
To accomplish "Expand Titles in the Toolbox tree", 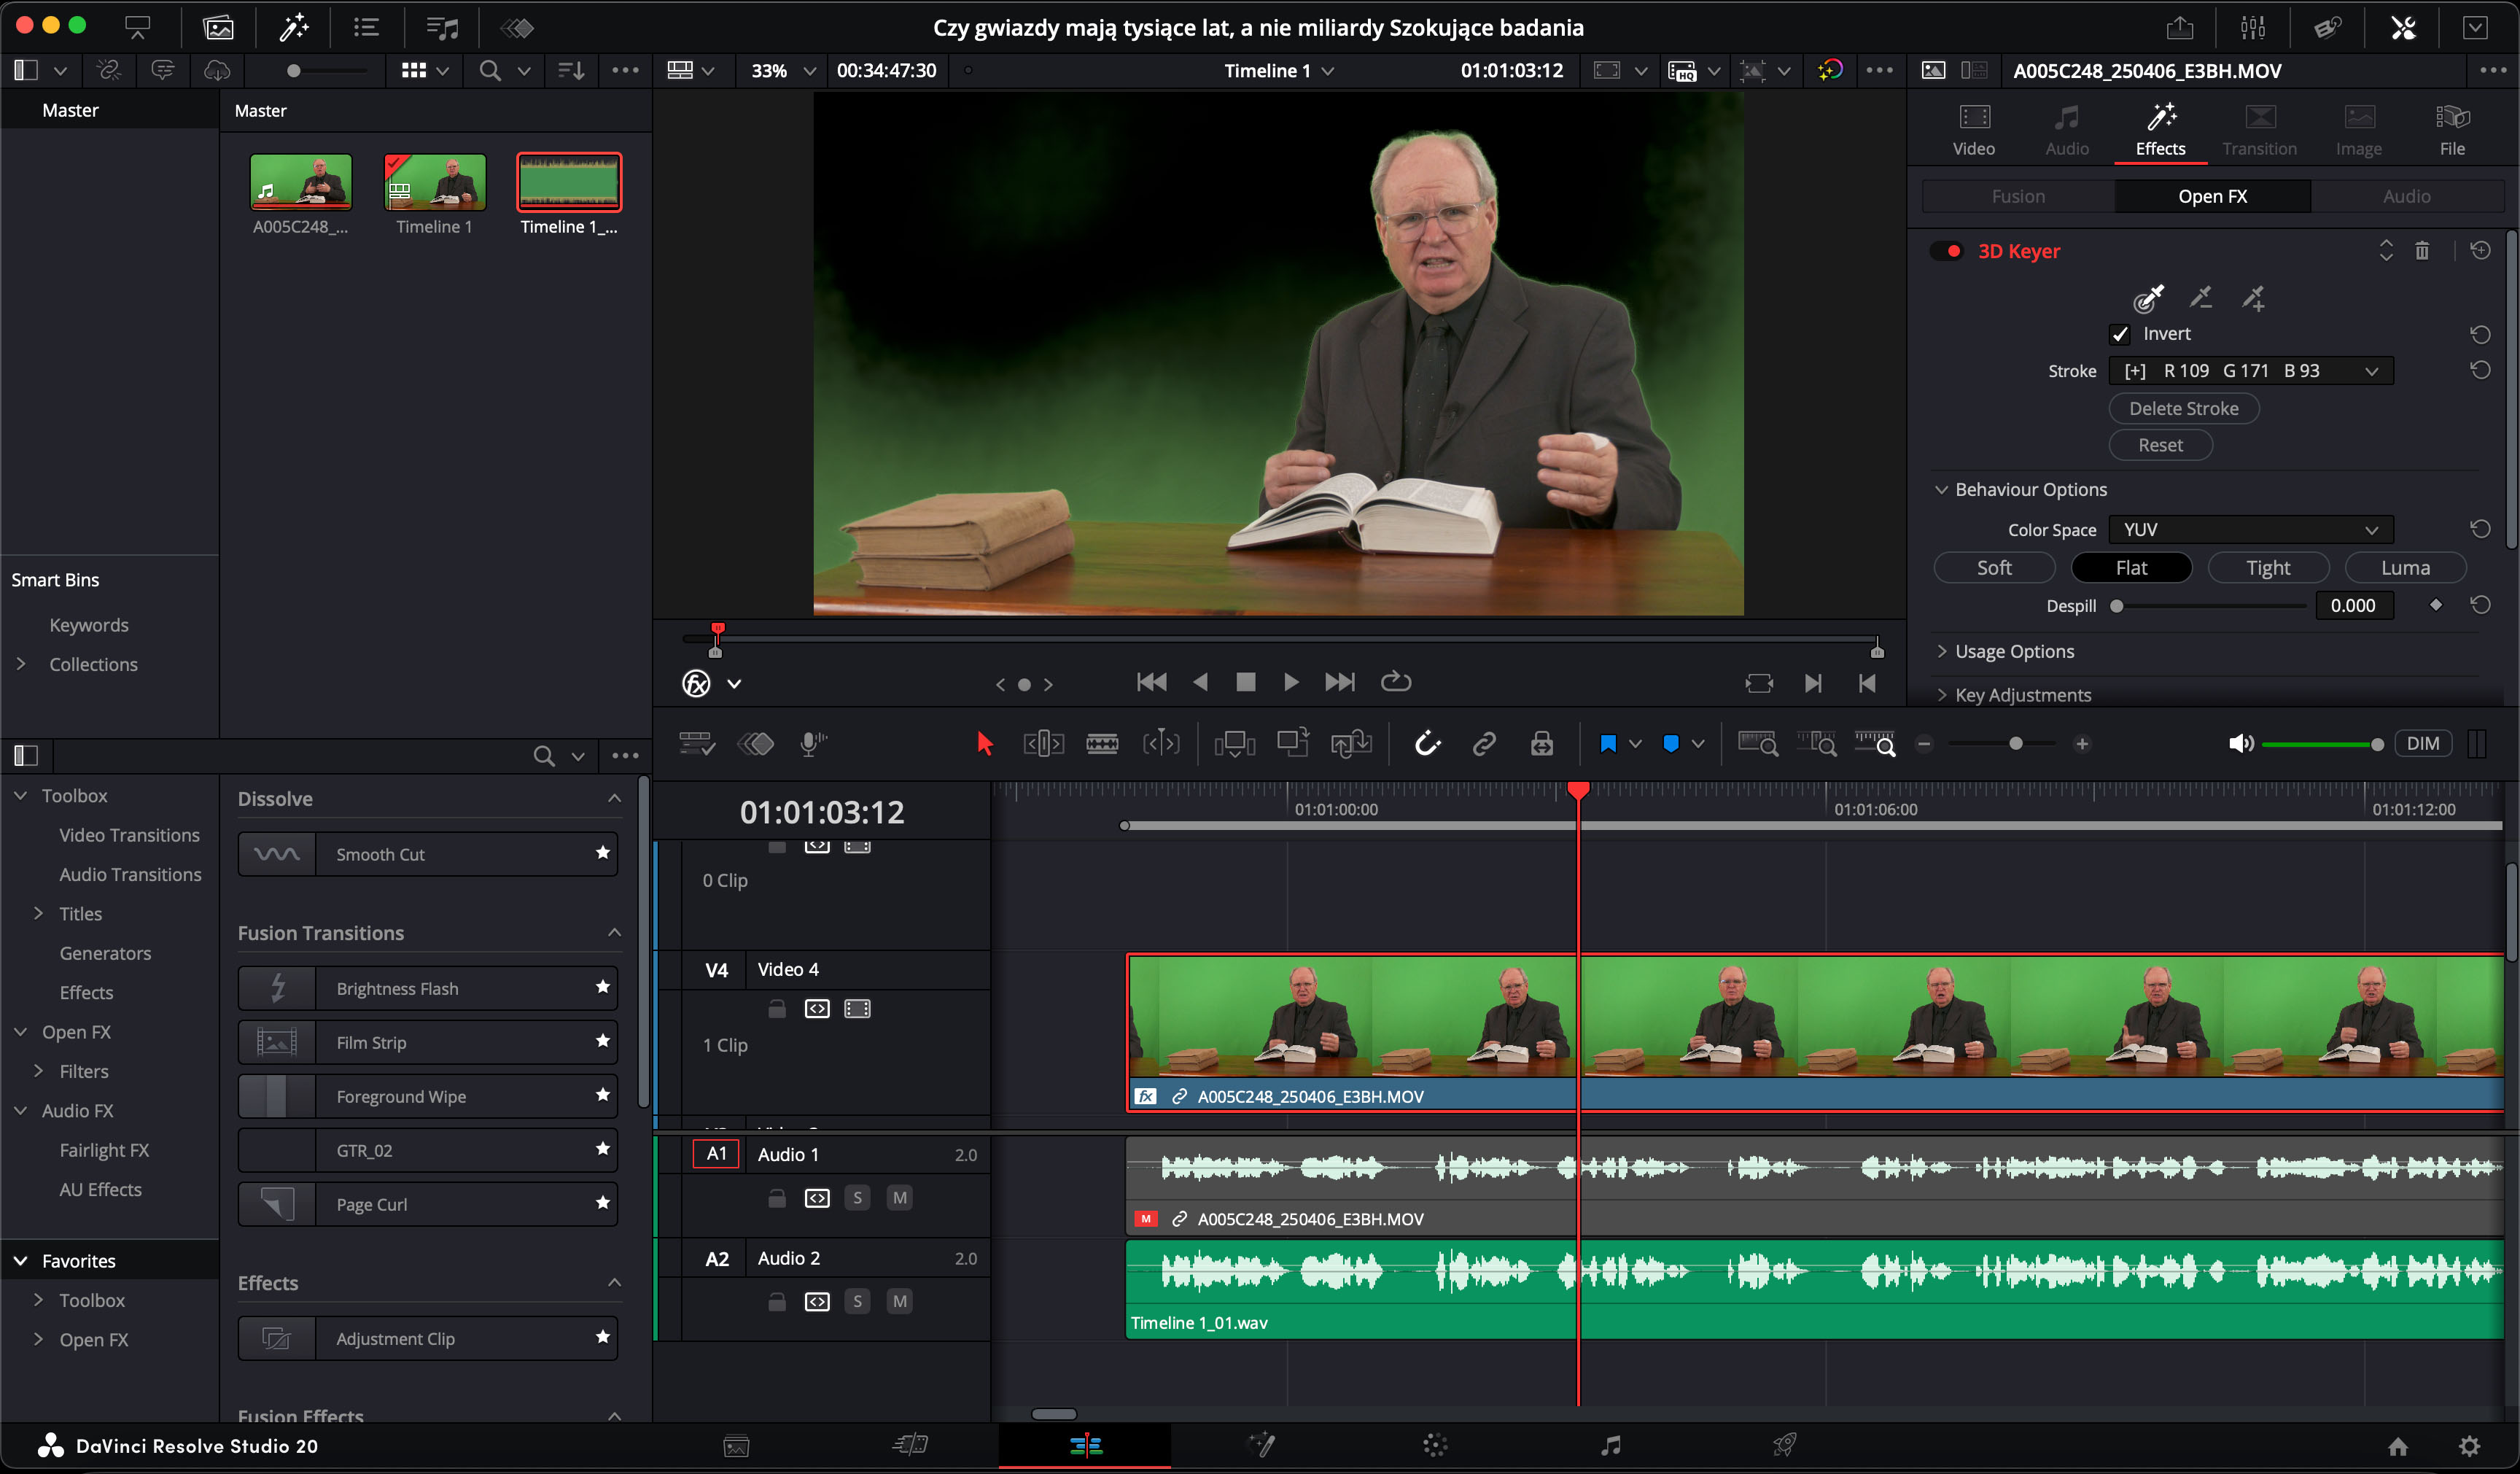I will [x=38, y=913].
